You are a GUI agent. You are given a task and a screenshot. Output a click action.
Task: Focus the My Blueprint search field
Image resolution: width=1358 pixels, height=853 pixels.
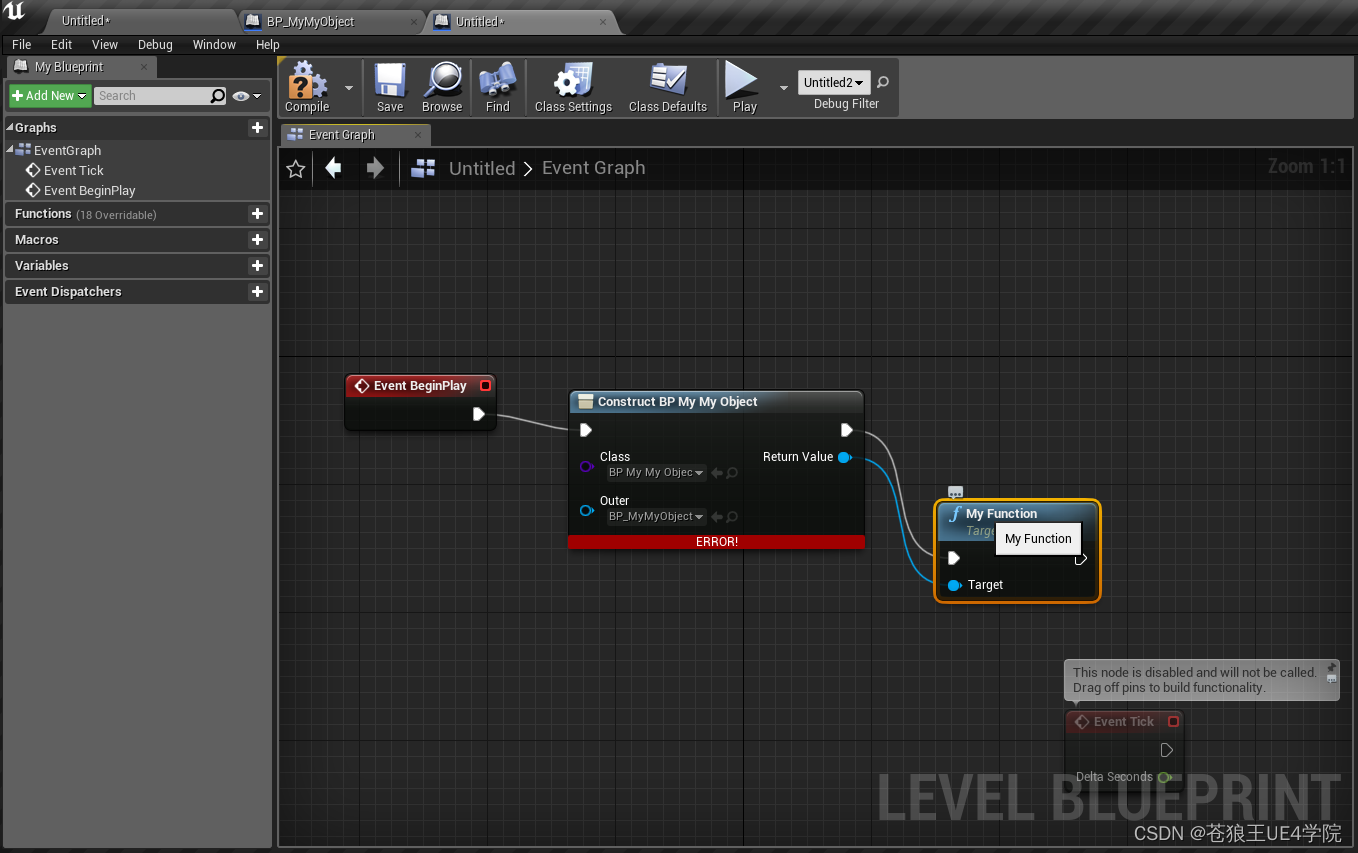tap(152, 96)
